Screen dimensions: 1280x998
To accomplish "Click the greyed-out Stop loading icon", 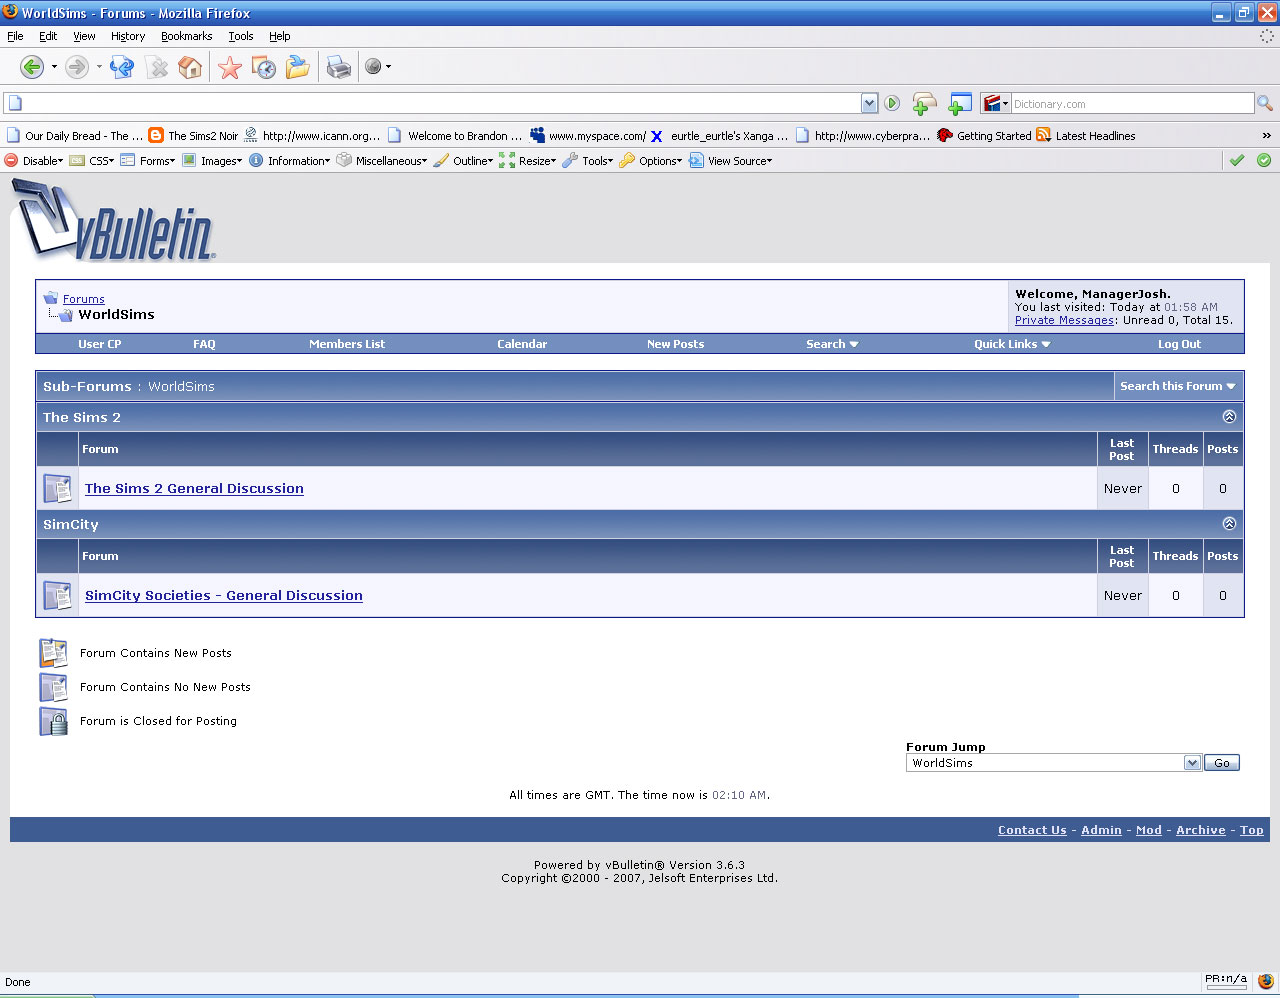I will 157,67.
